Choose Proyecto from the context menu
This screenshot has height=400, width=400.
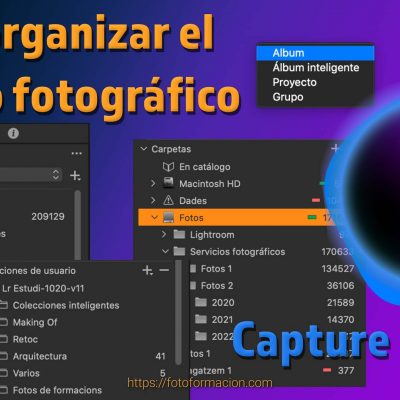point(315,82)
